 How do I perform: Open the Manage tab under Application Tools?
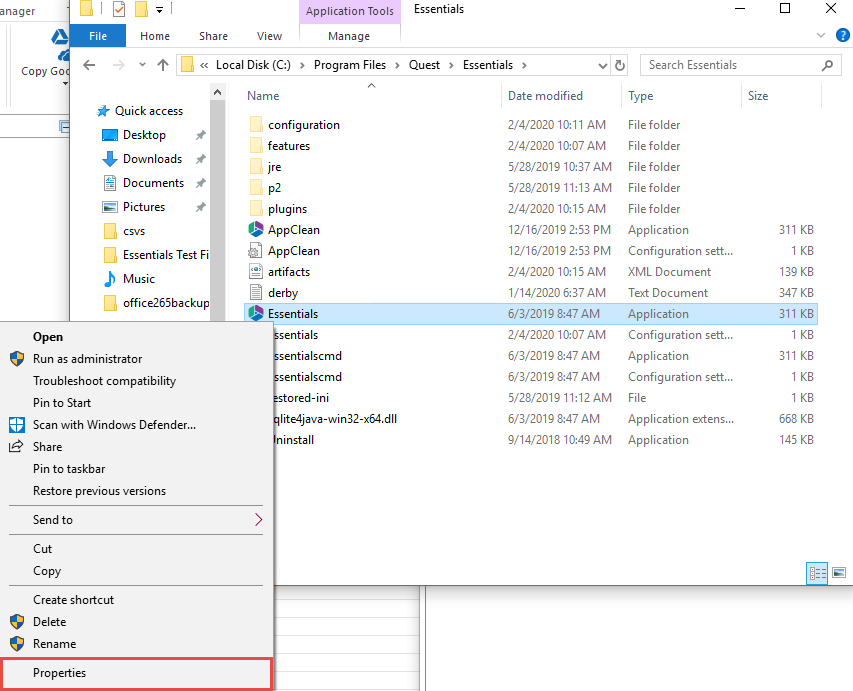pyautogui.click(x=349, y=35)
